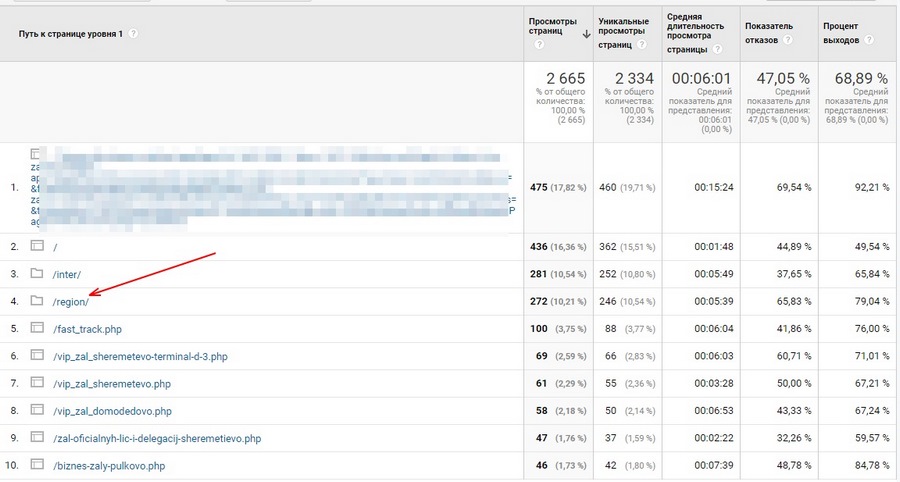This screenshot has width=900, height=482.
Task: Open help icon for Показатель отказов
Action: pos(788,40)
